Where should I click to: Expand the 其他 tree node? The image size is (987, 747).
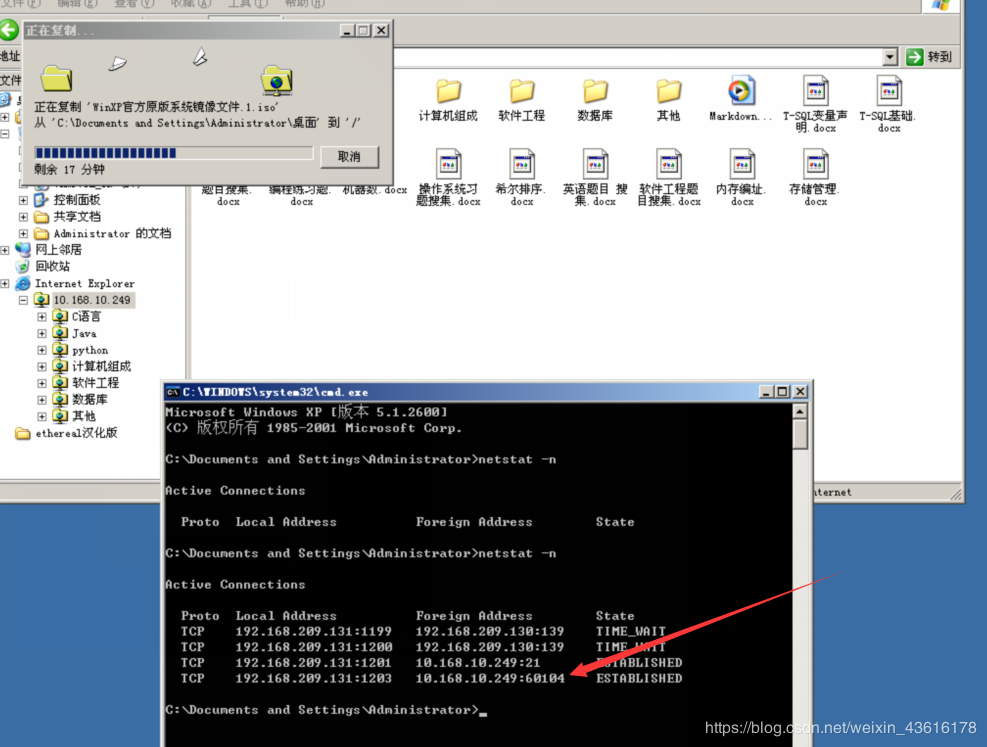[x=42, y=416]
